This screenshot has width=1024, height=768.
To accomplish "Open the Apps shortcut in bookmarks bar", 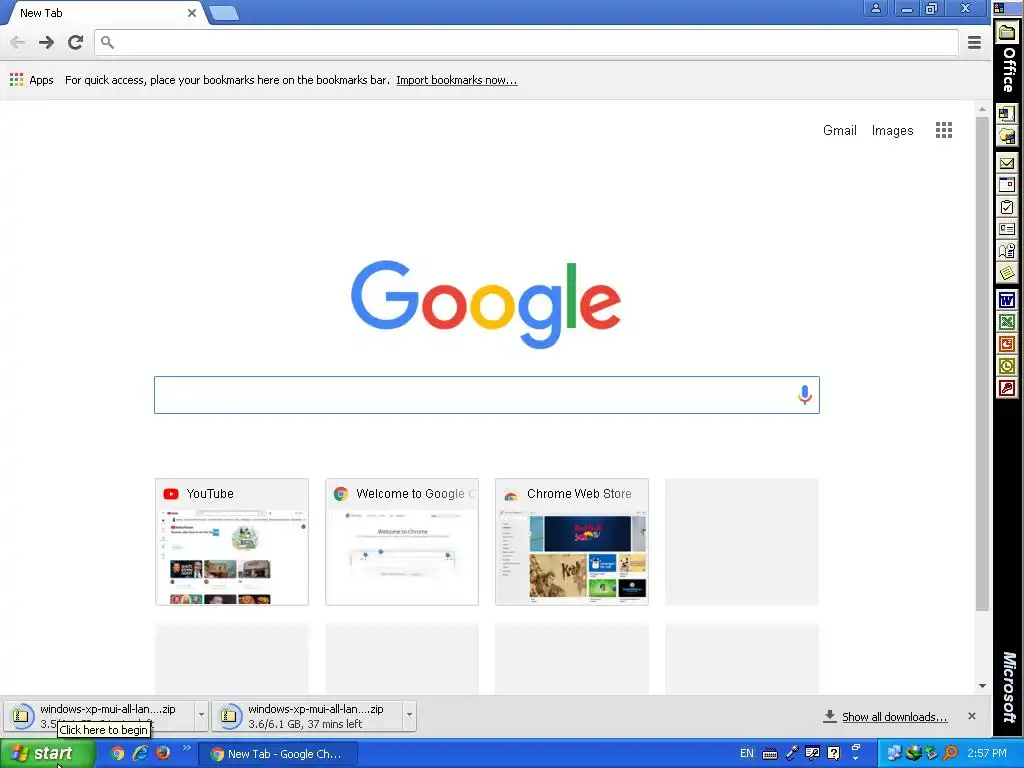I will point(32,80).
